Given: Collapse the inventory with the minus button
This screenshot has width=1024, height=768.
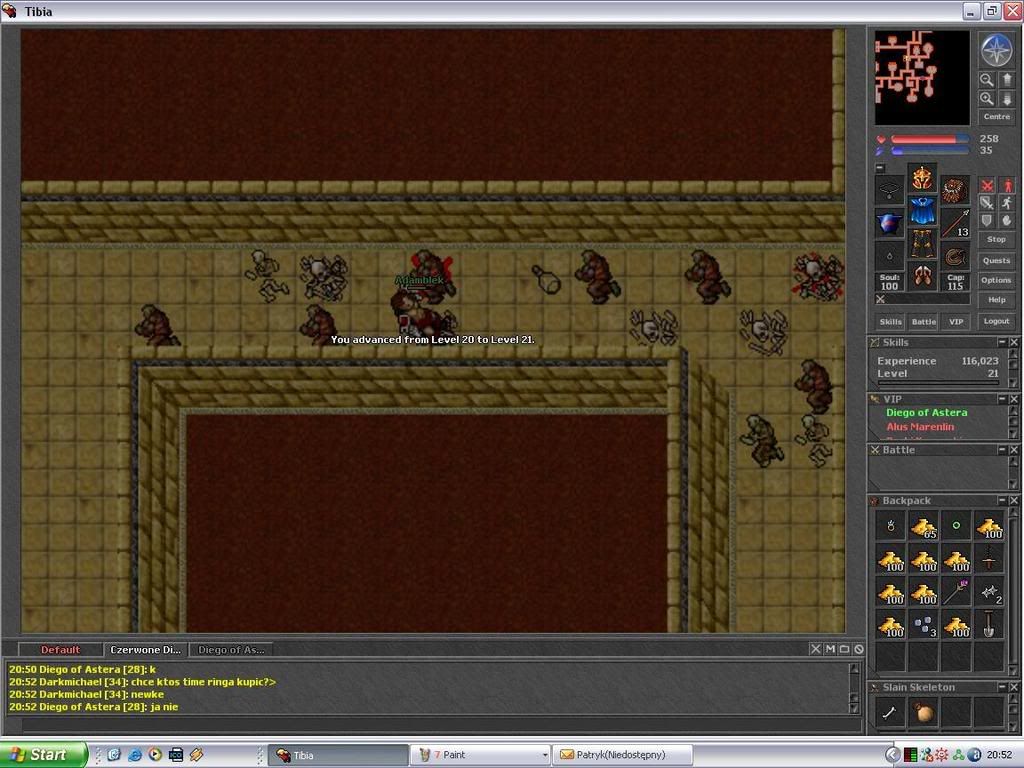Looking at the screenshot, I should [880, 168].
